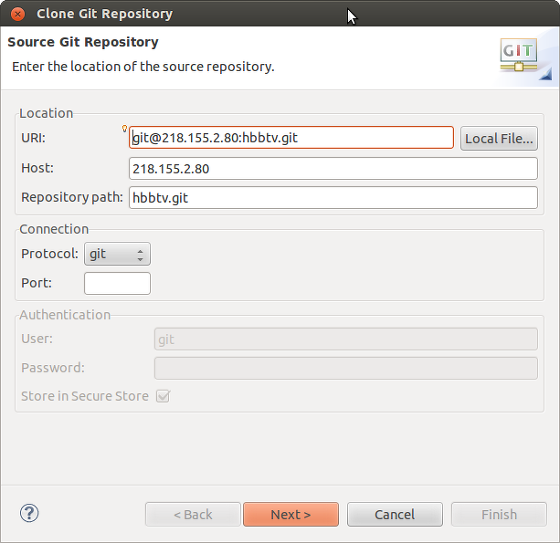Image resolution: width=560 pixels, height=543 pixels.
Task: Click the empty Port field
Action: pyautogui.click(x=117, y=283)
